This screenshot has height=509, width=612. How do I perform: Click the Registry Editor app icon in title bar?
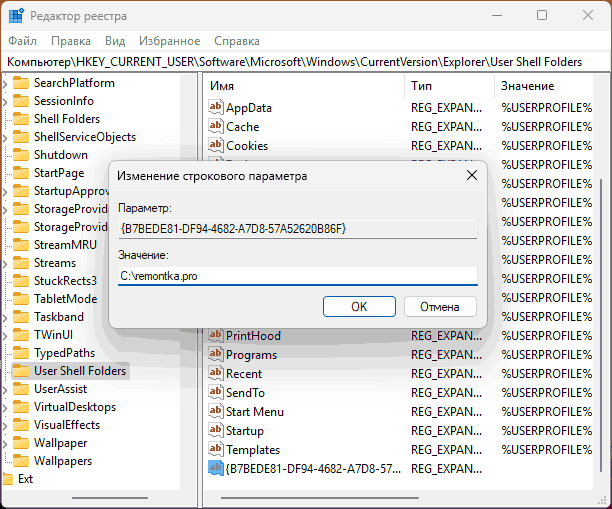17,16
